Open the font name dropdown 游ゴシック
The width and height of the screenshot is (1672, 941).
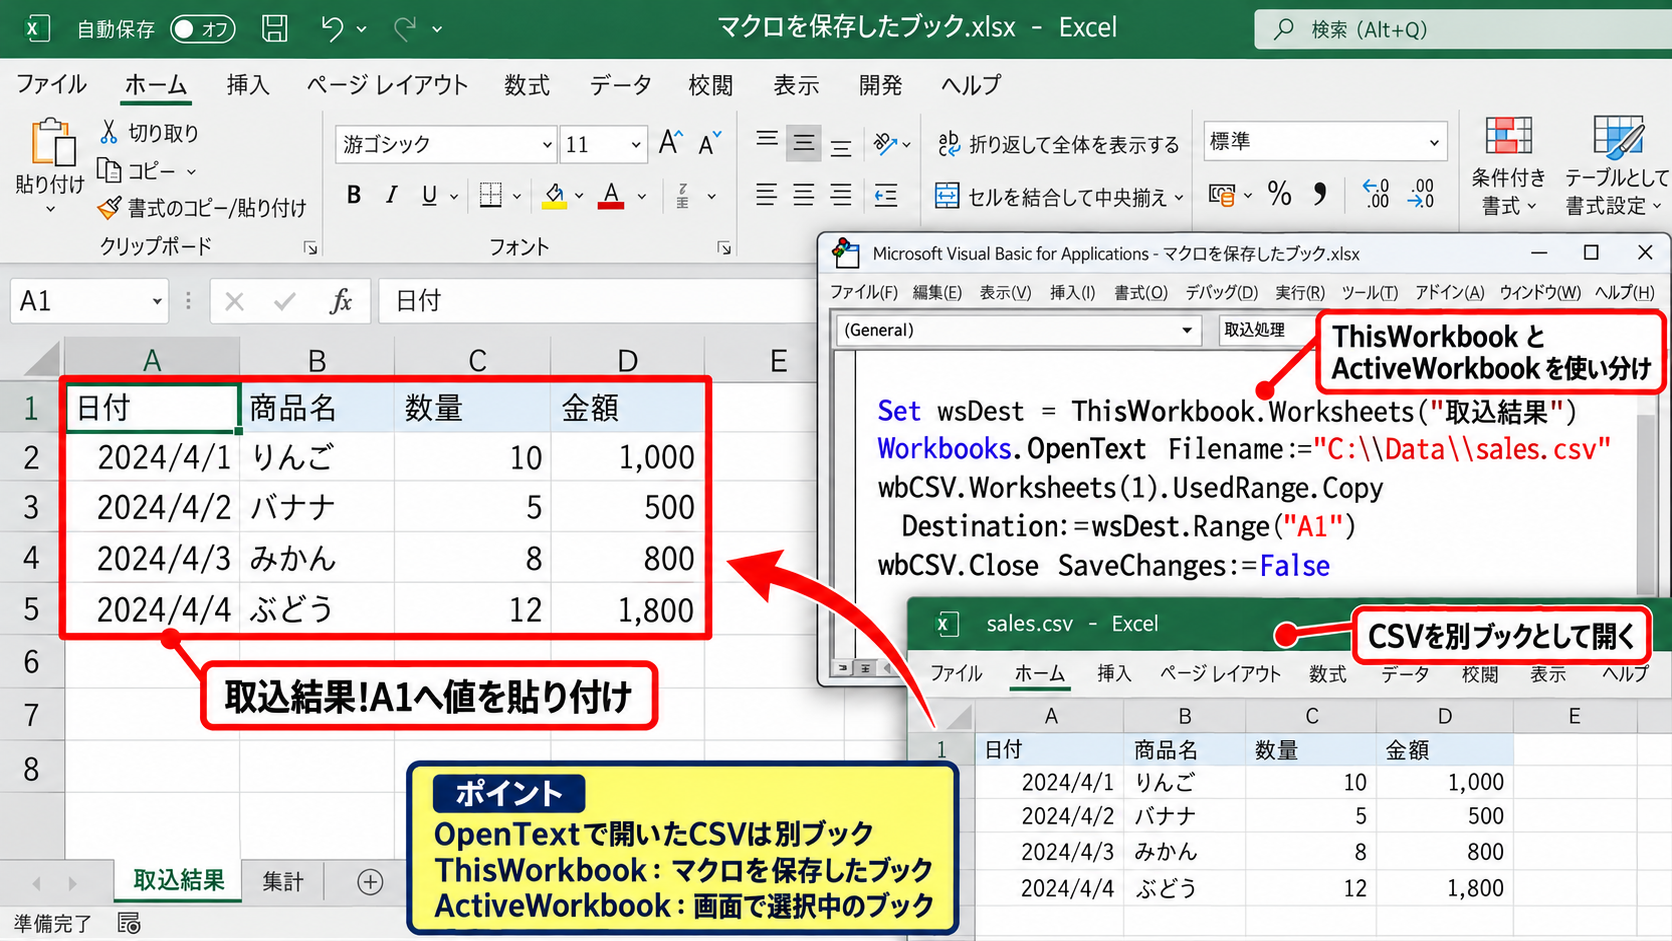click(446, 144)
